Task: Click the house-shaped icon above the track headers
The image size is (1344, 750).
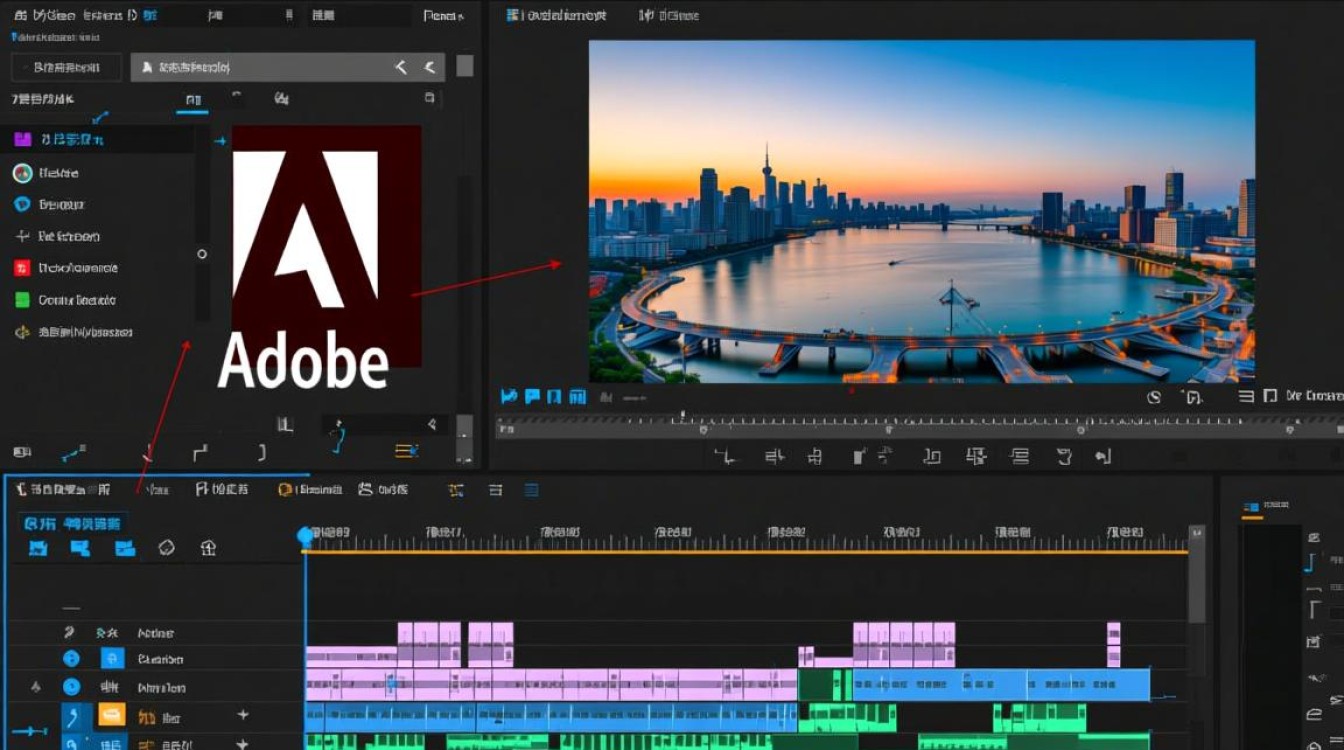Action: point(208,548)
